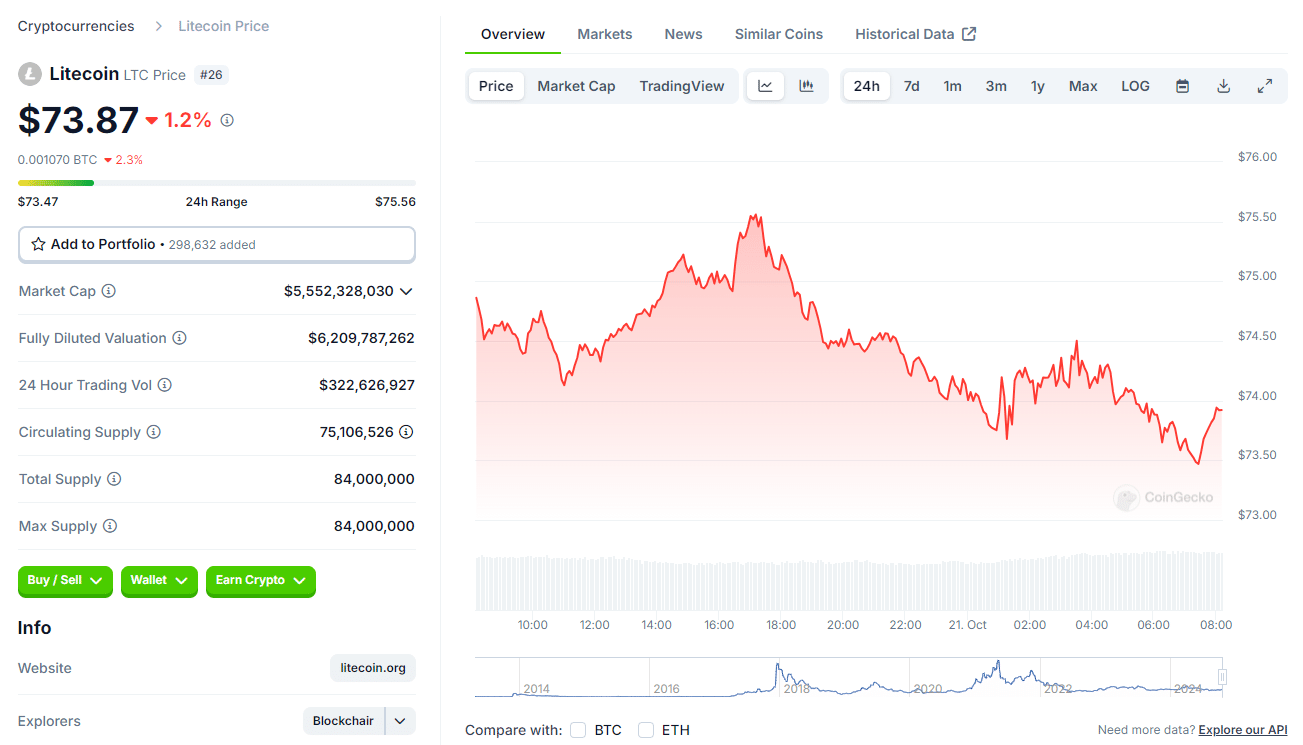Switch chart to Market Cap view
This screenshot has width=1303, height=745.
pos(577,86)
